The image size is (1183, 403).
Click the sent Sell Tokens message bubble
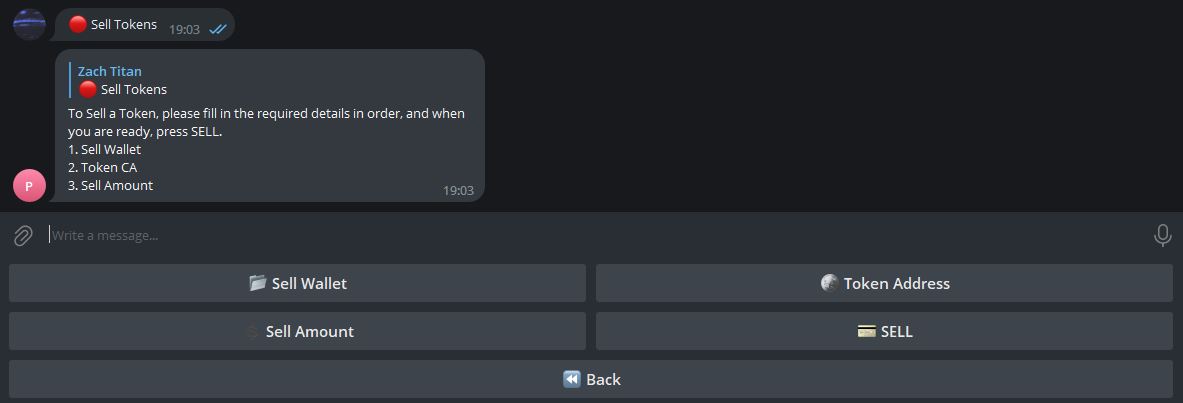click(x=145, y=25)
